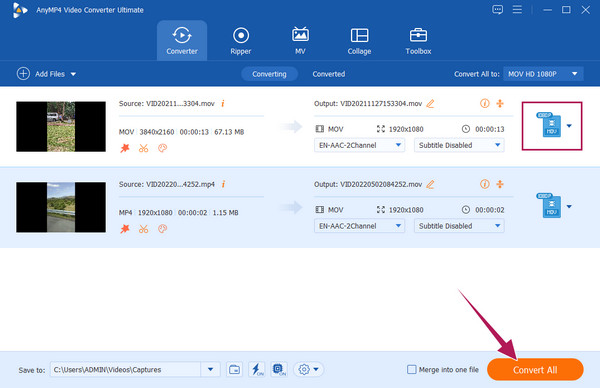The width and height of the screenshot is (600, 388).
Task: Open the settings gear button
Action: click(x=304, y=370)
